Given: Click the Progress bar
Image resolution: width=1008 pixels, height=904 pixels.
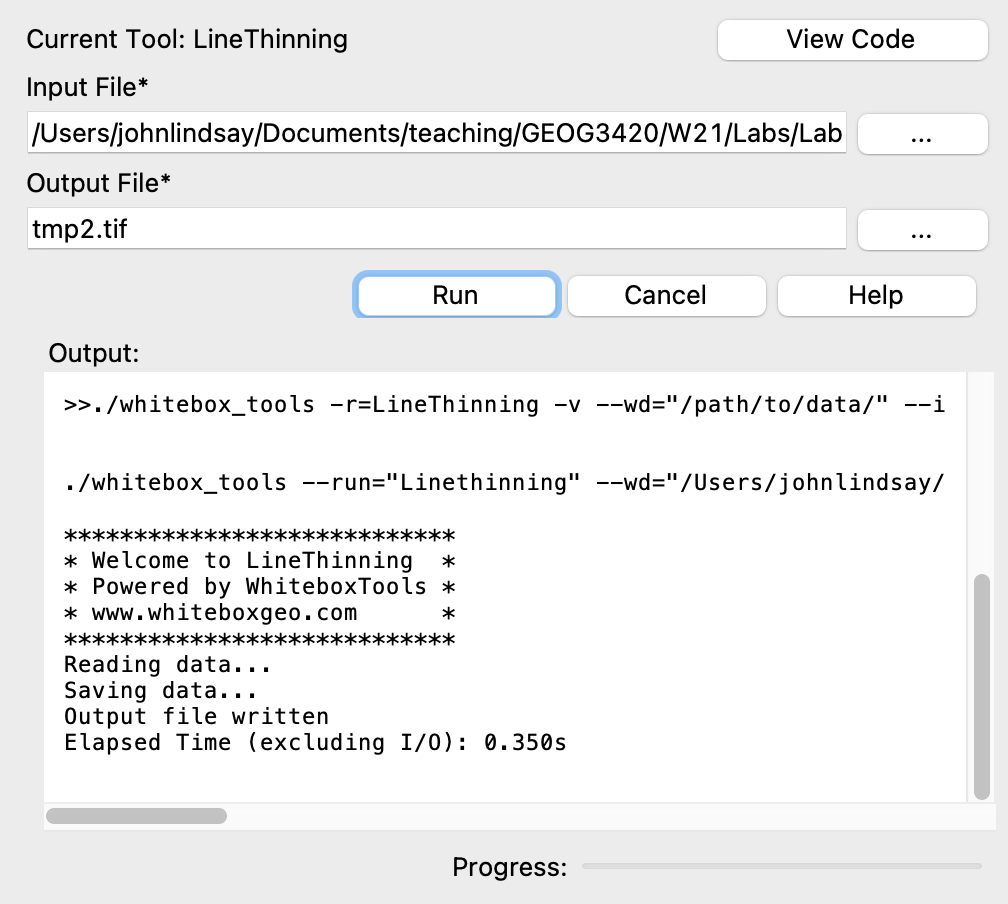Looking at the screenshot, I should (780, 868).
